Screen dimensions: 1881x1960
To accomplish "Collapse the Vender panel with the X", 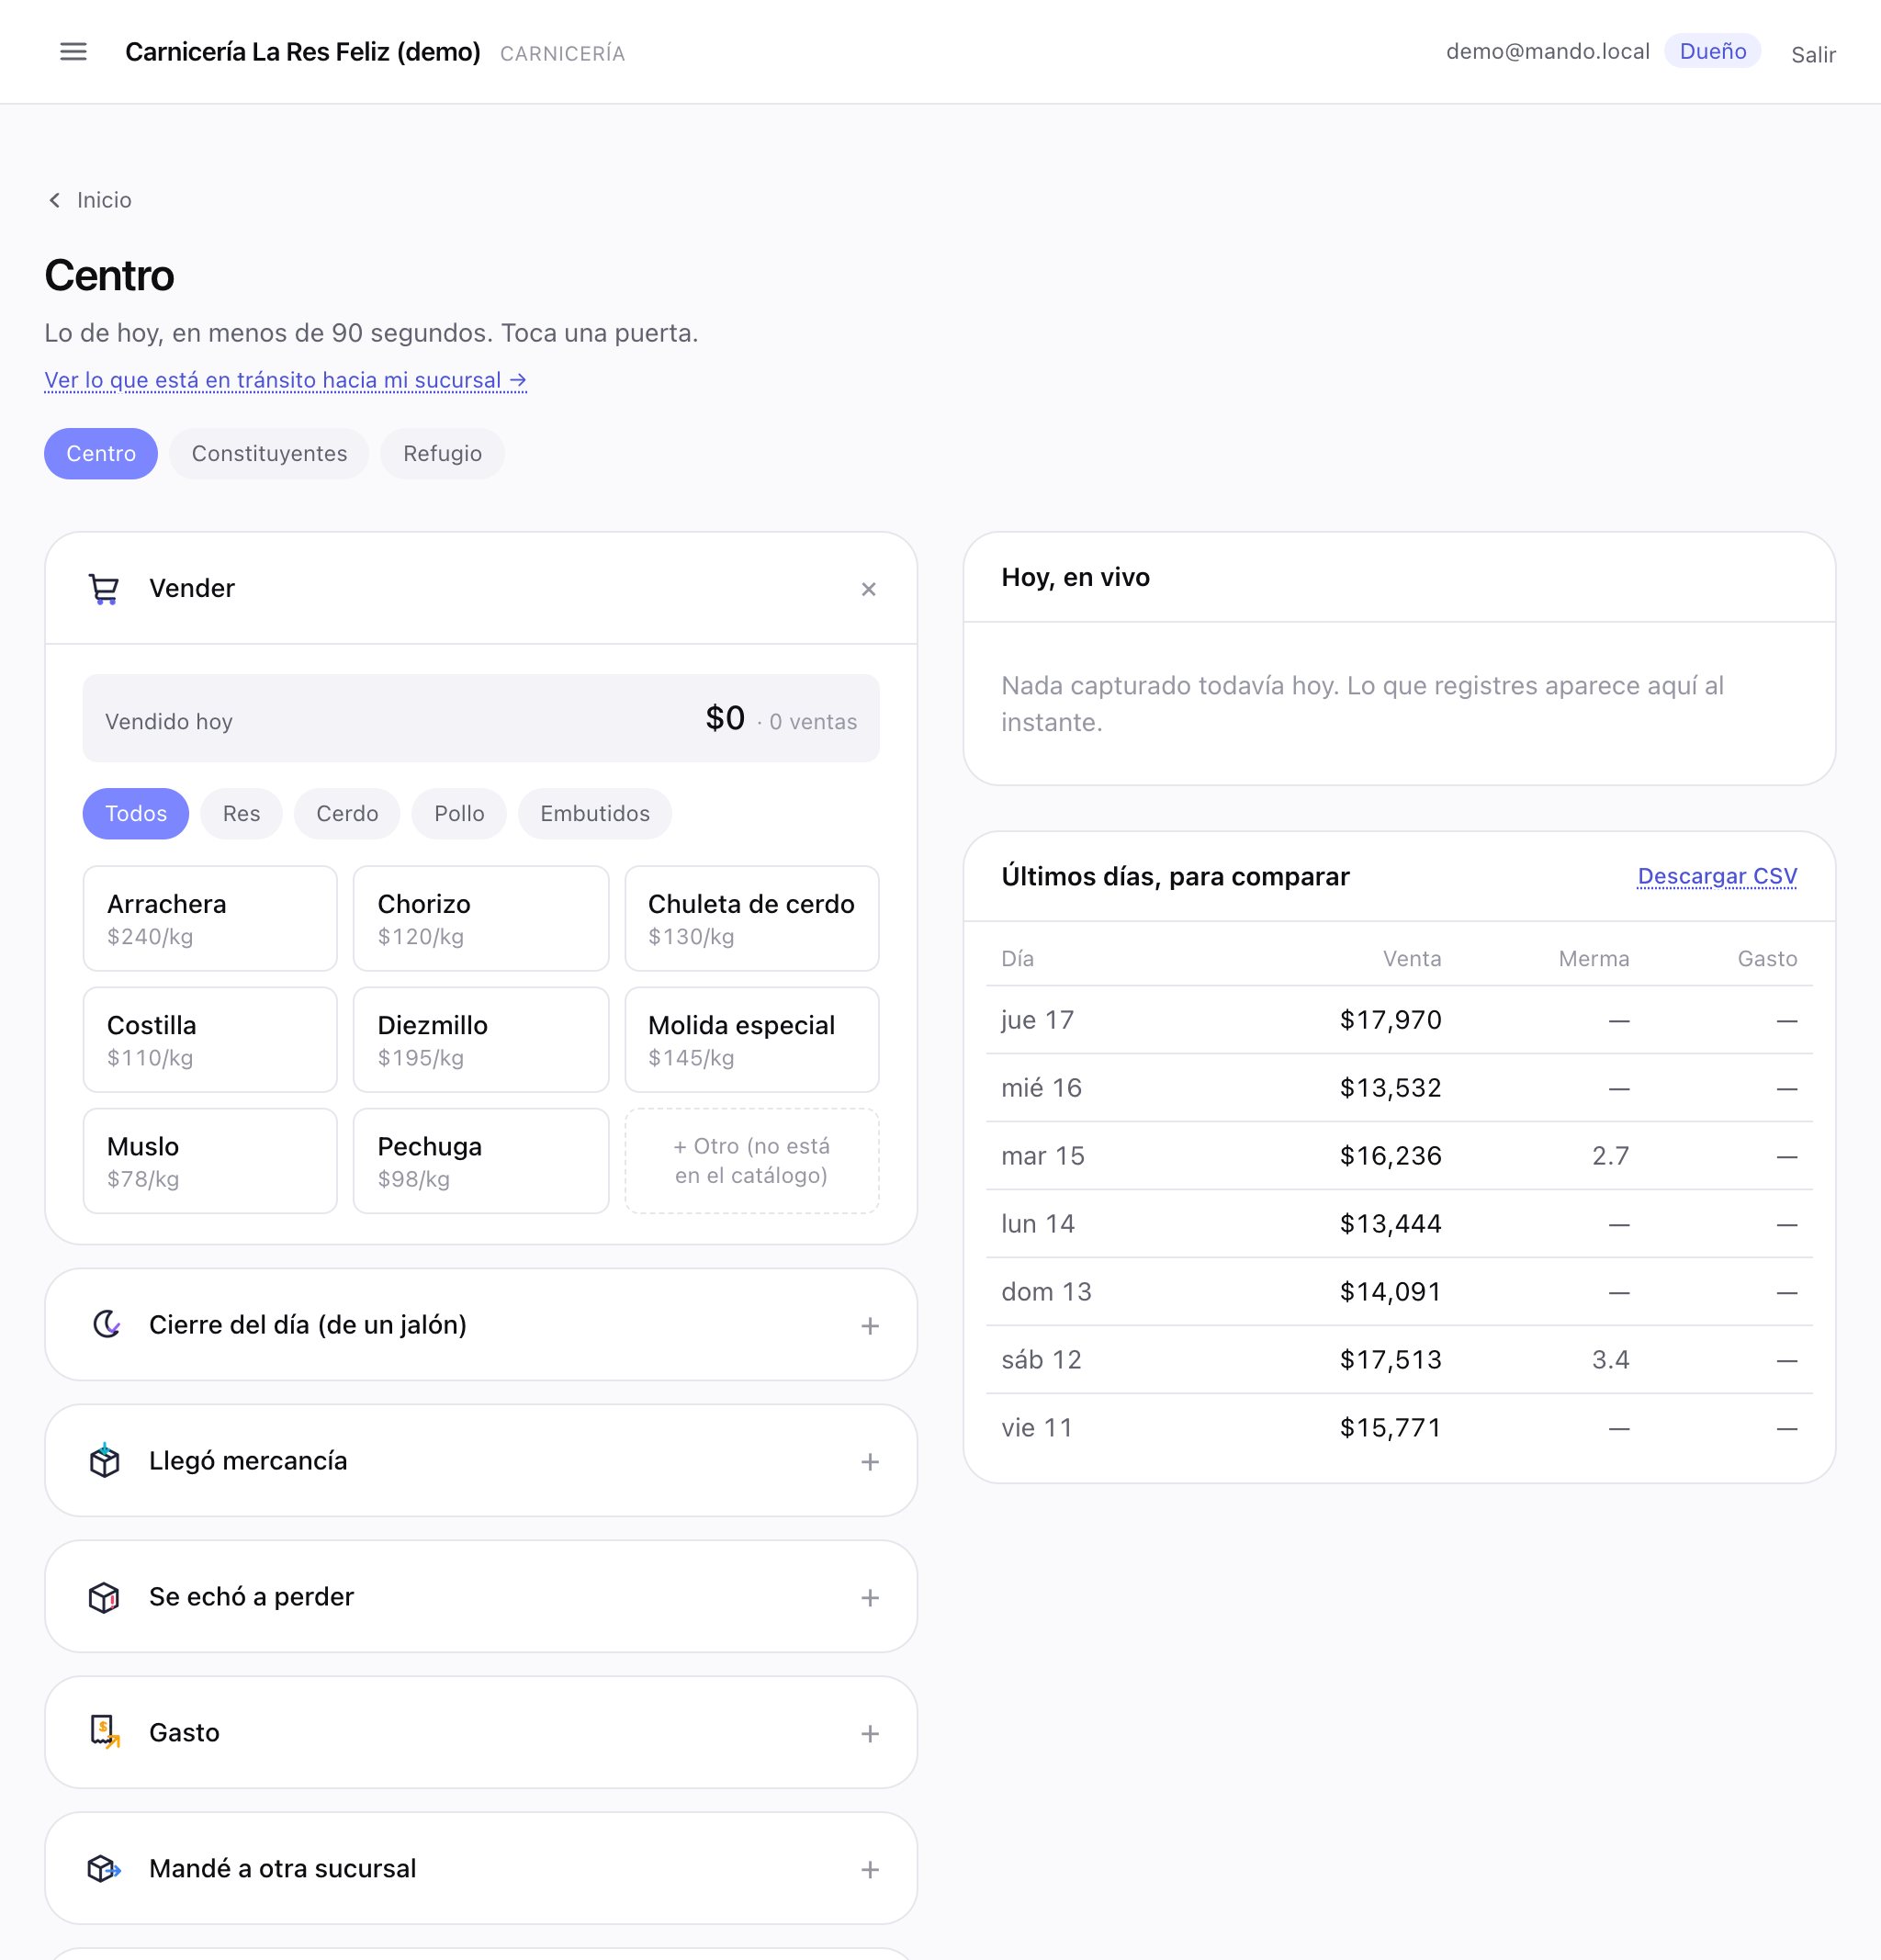I will 869,589.
